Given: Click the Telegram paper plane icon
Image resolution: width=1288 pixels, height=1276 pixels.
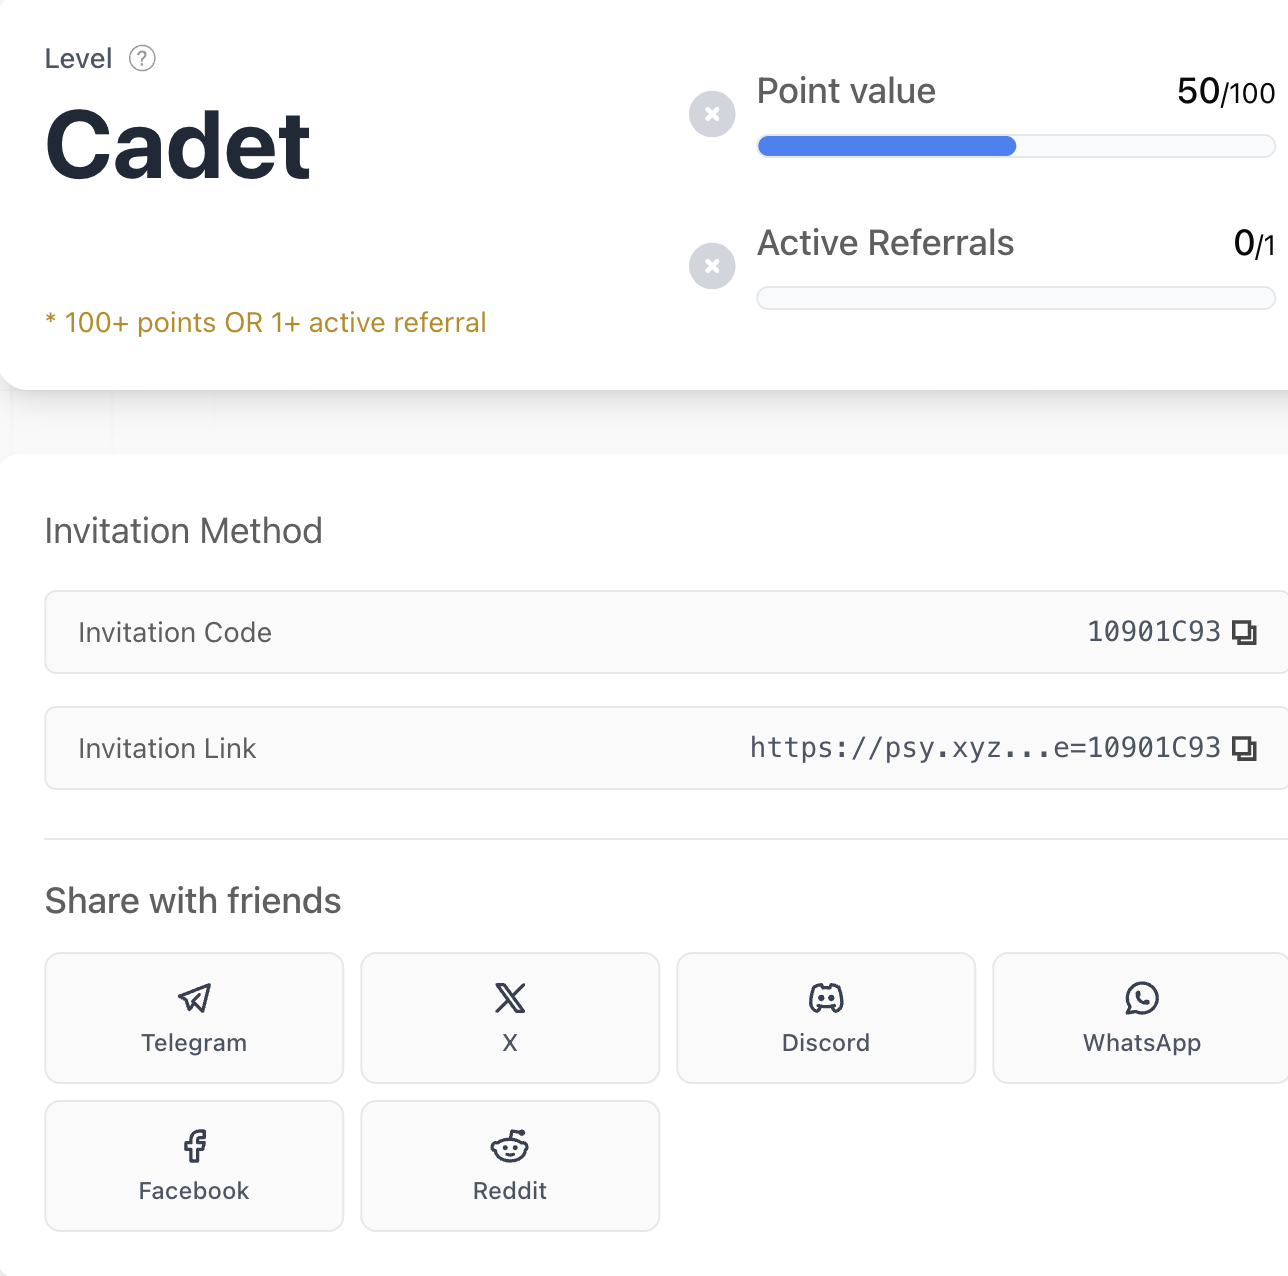Looking at the screenshot, I should pyautogui.click(x=194, y=998).
